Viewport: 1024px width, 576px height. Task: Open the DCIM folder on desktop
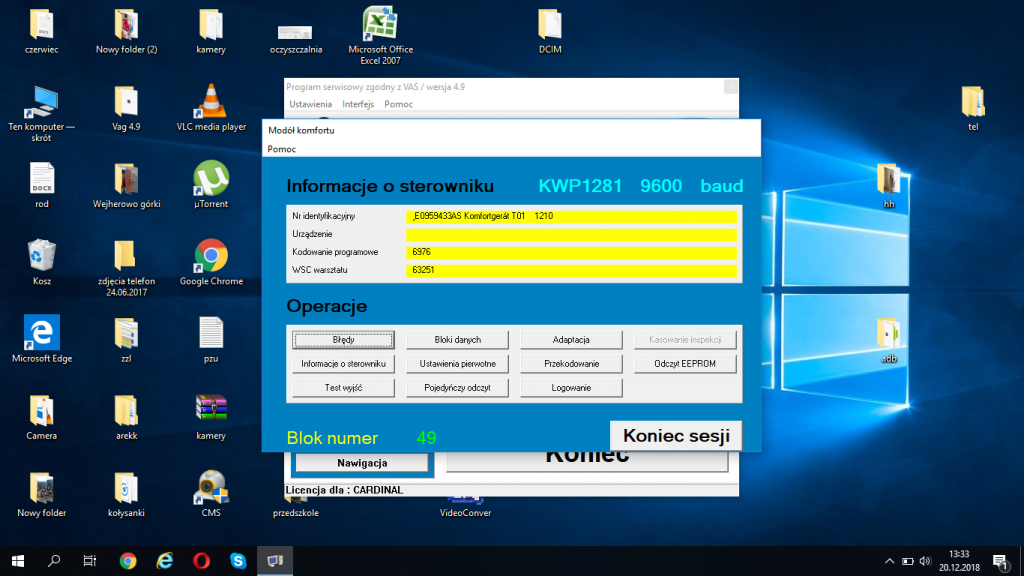[x=550, y=25]
